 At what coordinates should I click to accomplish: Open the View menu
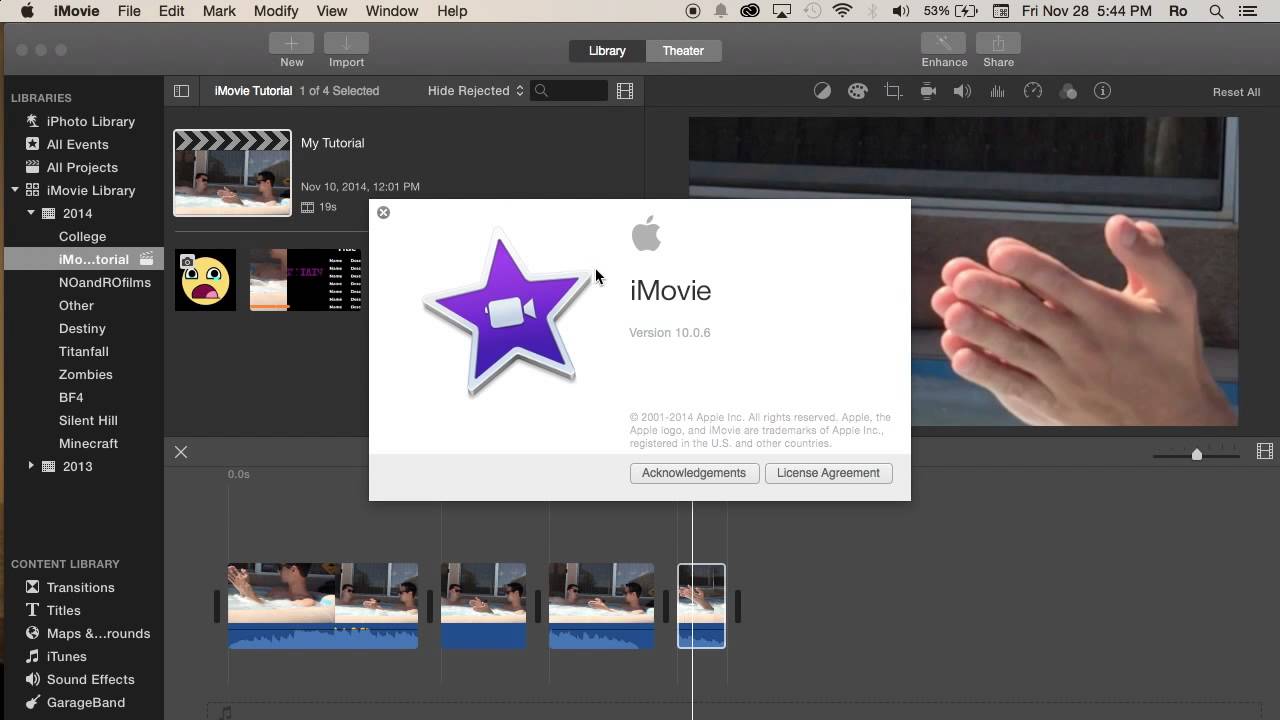coord(332,11)
